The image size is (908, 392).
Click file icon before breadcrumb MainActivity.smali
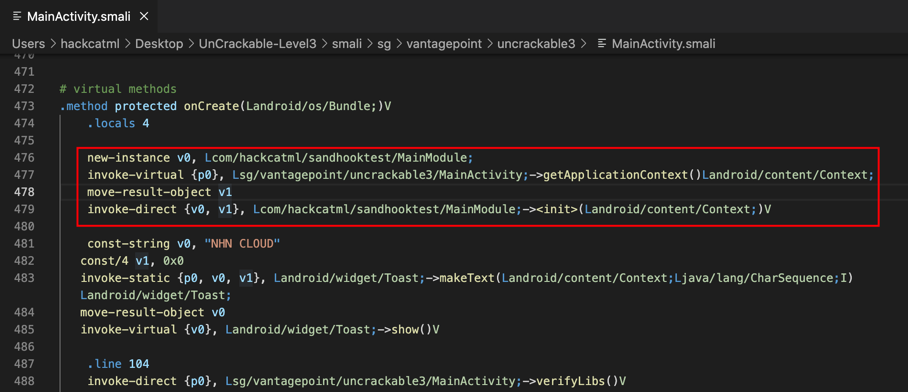click(602, 44)
